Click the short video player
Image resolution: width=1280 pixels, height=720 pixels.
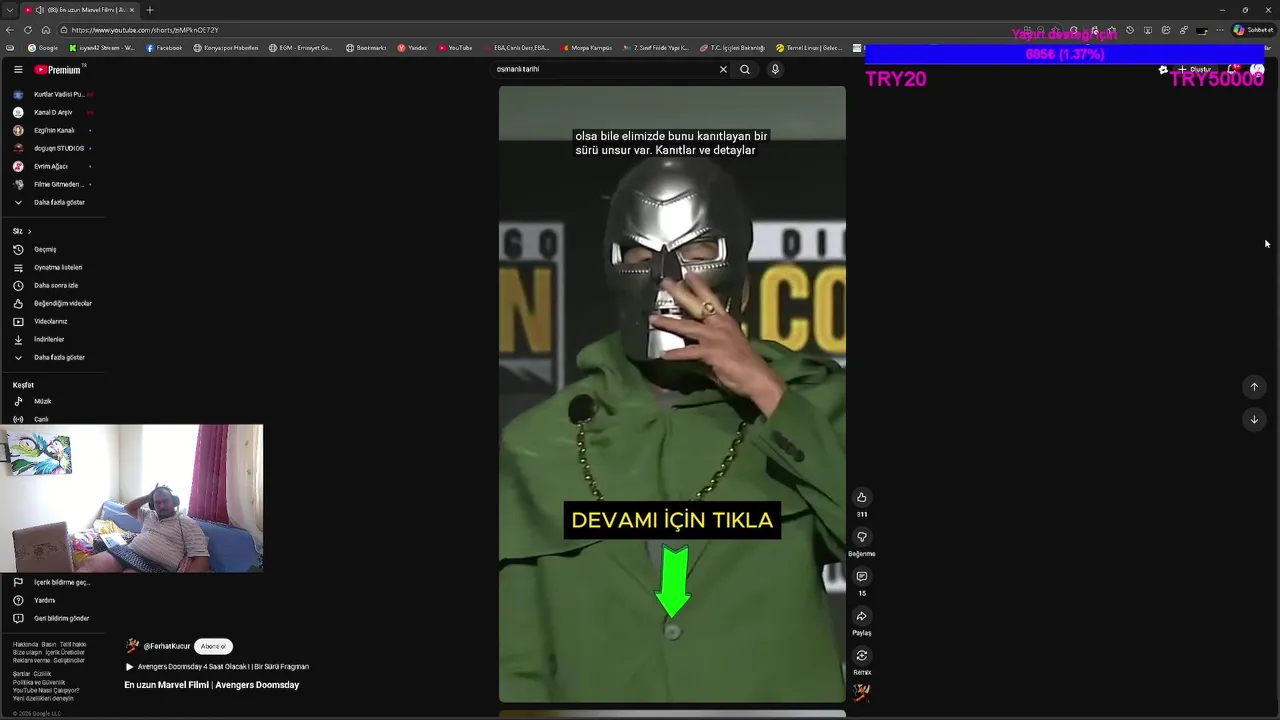[x=672, y=394]
